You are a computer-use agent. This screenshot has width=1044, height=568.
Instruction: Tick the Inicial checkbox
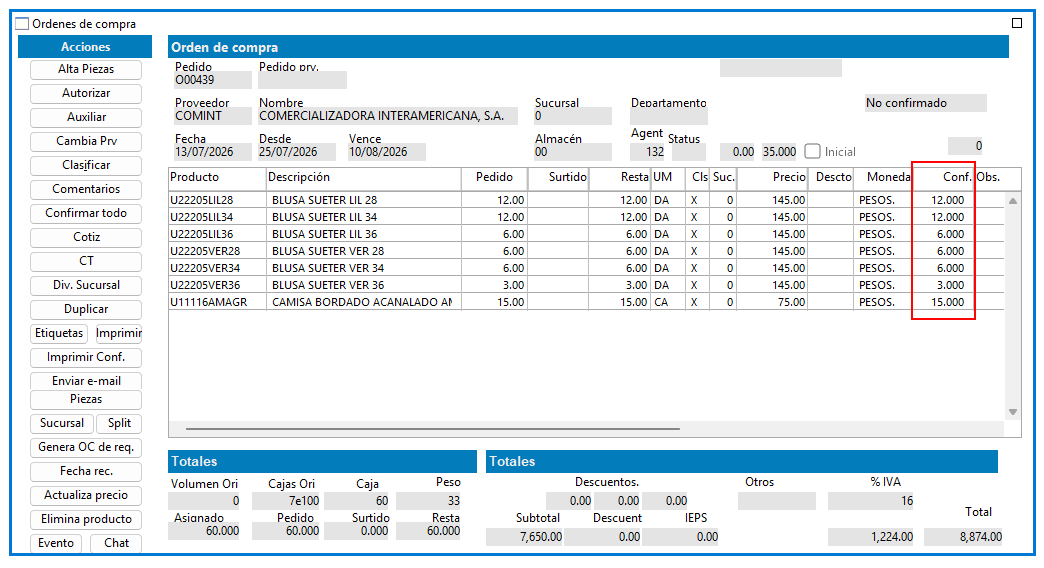tap(812, 151)
